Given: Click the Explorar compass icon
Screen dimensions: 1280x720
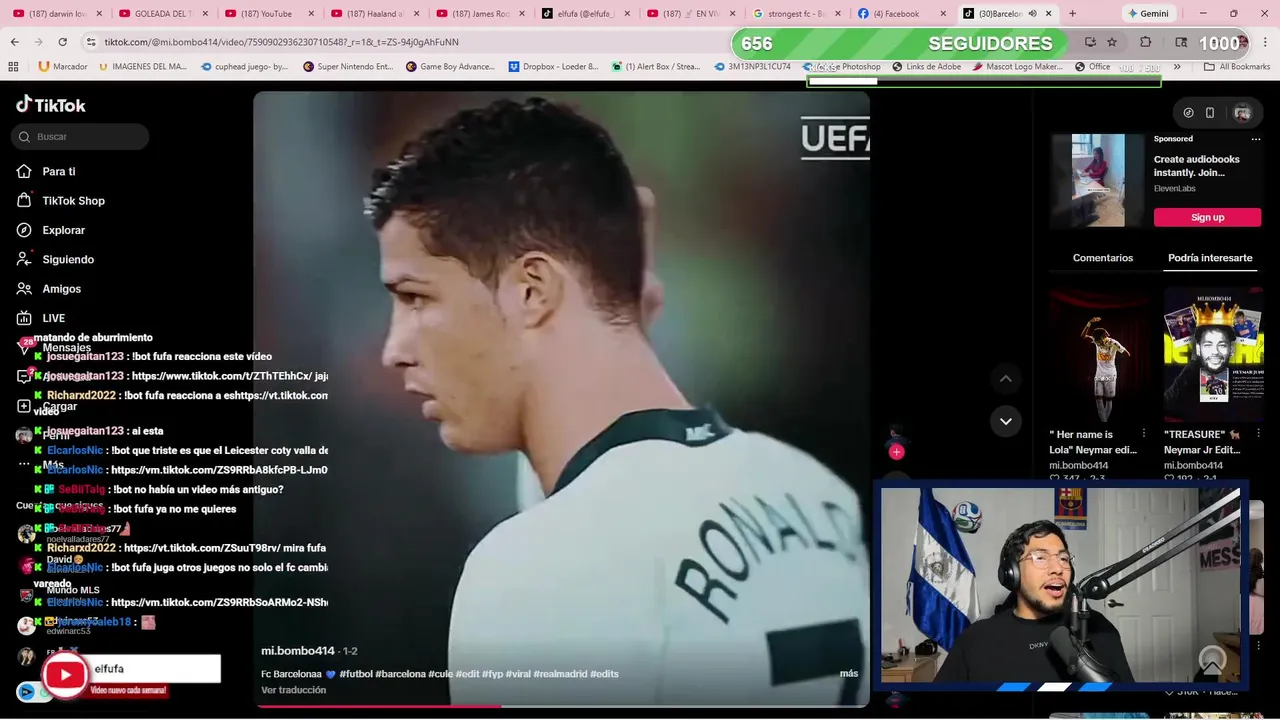Looking at the screenshot, I should point(24,230).
